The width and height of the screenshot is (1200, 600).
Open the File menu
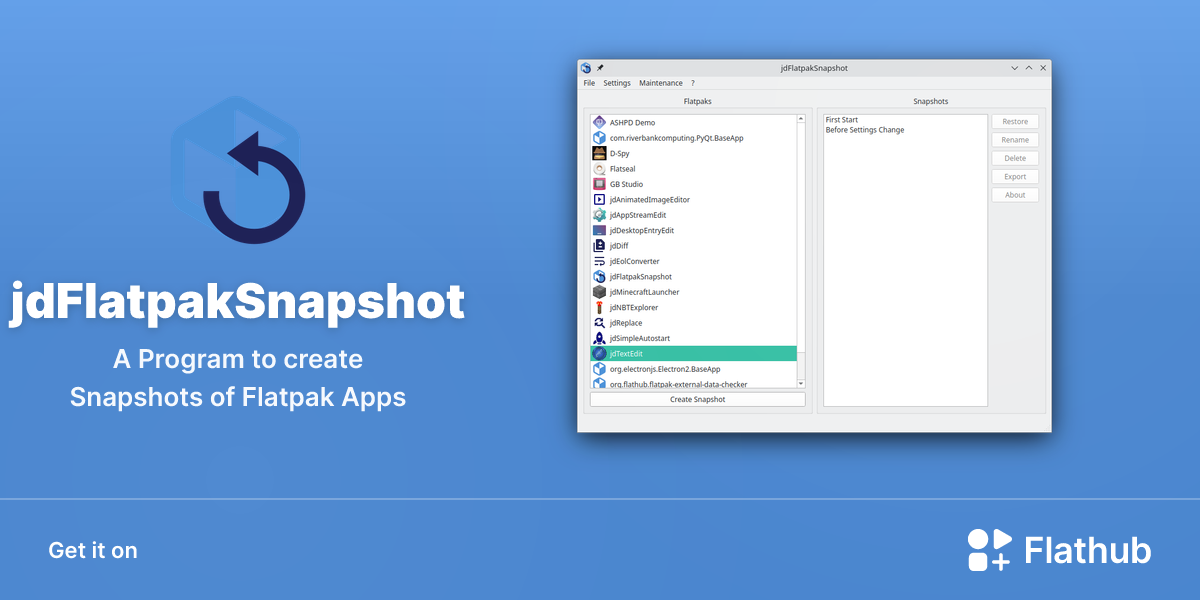coord(589,83)
